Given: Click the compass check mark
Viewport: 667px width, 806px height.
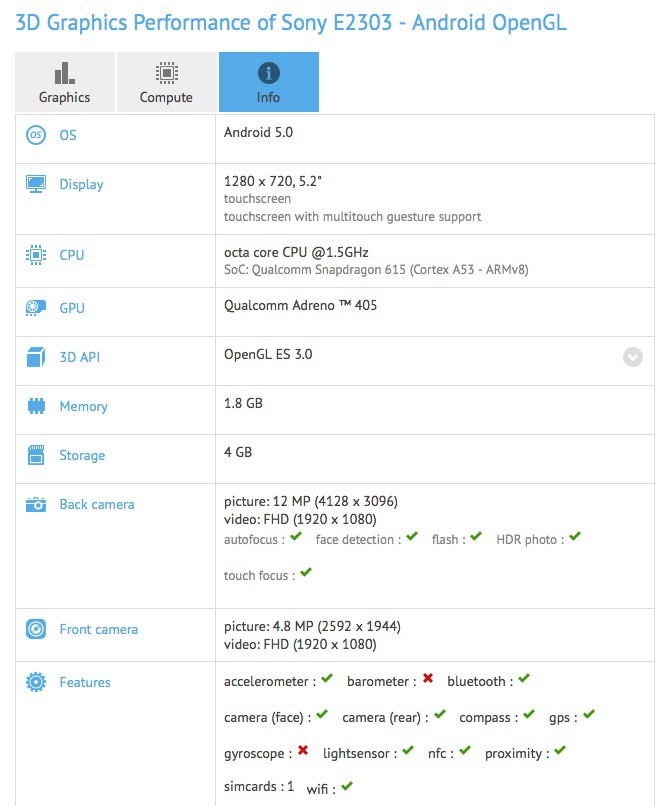Looking at the screenshot, I should pyautogui.click(x=529, y=715).
